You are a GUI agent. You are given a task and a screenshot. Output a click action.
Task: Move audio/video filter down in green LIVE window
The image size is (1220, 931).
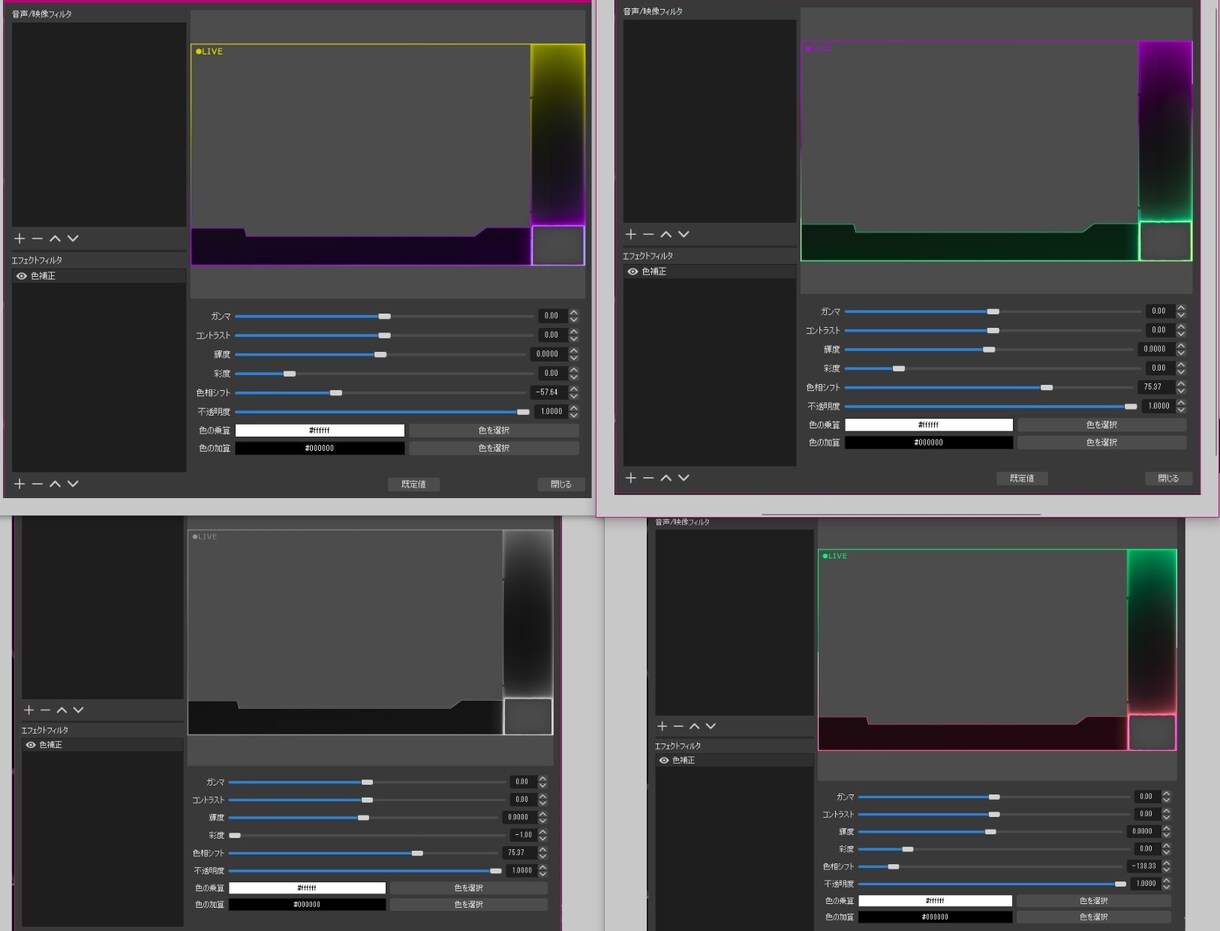711,726
